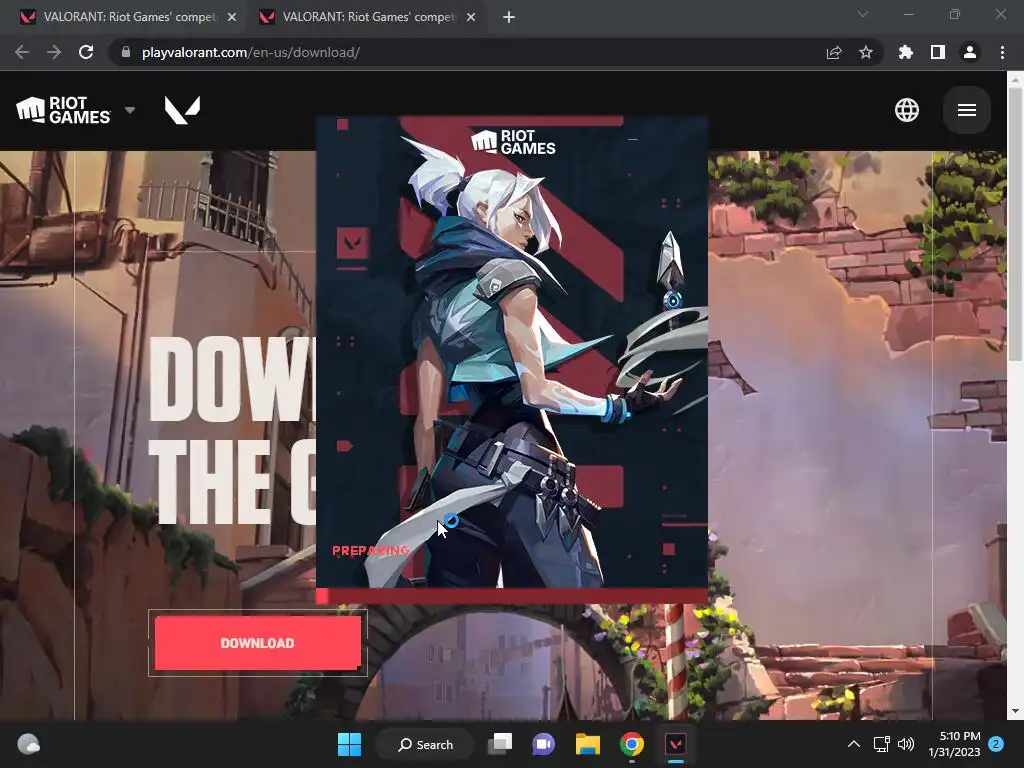Open the notification badge showing 2
Viewport: 1024px width, 768px height.
[996, 744]
